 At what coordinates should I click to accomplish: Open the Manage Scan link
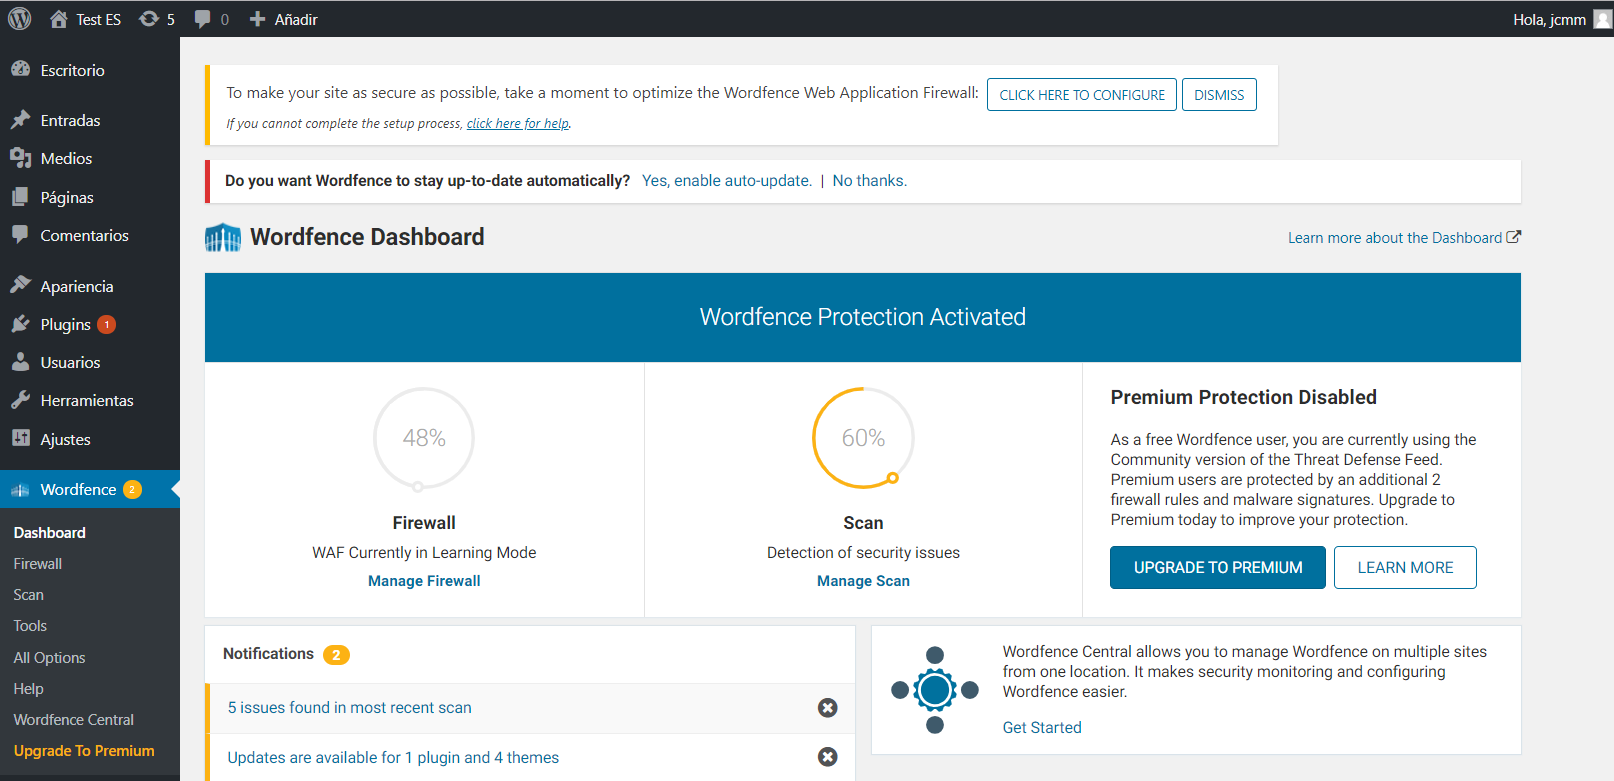(x=863, y=581)
